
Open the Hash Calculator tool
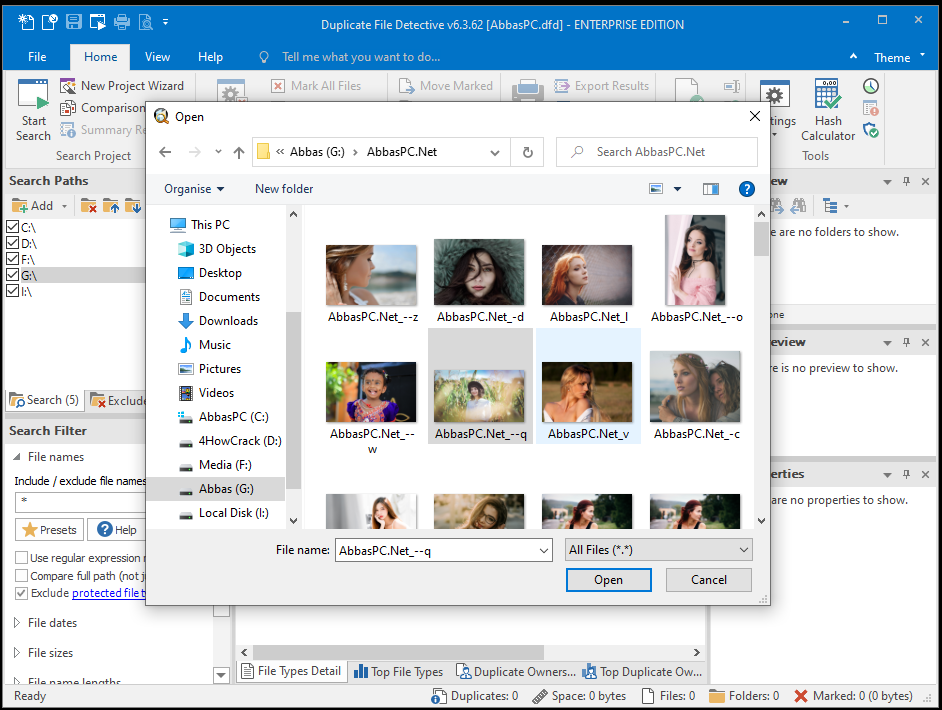[x=827, y=111]
